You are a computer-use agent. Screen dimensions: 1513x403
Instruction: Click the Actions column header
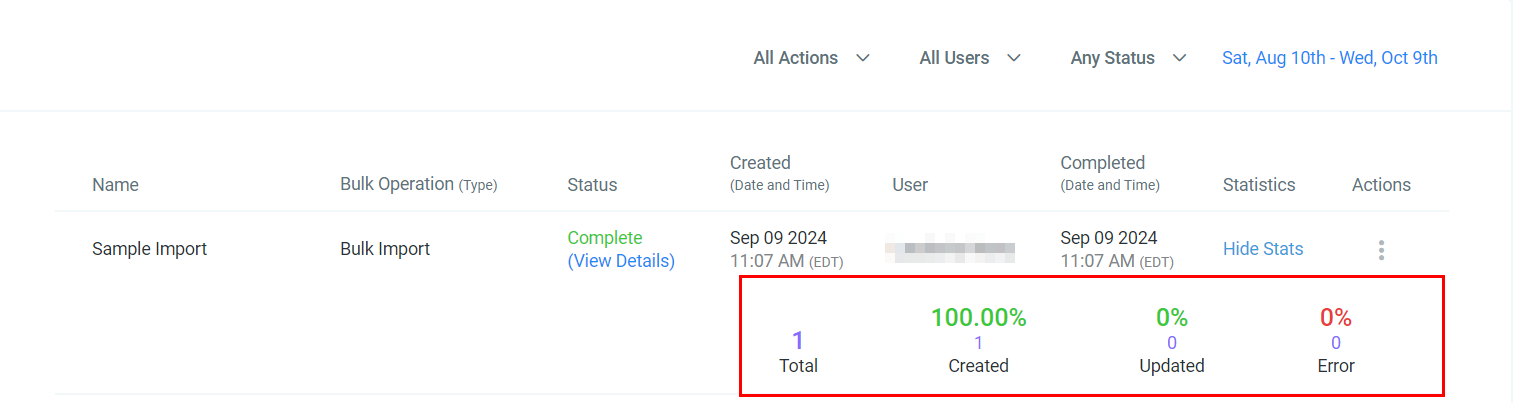tap(1381, 185)
